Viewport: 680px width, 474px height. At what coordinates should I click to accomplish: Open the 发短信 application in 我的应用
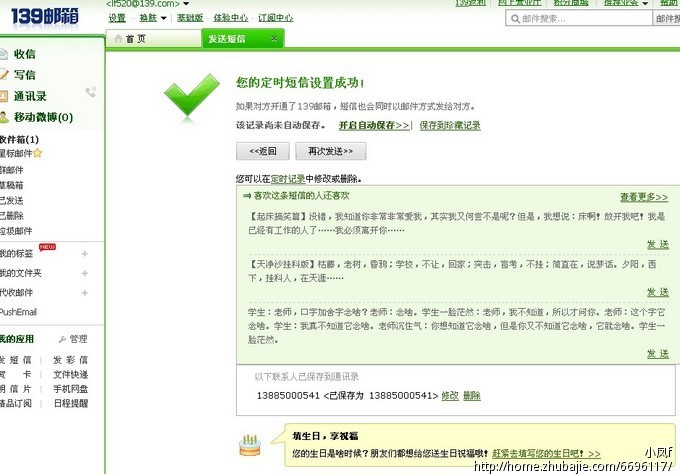(x=16, y=360)
